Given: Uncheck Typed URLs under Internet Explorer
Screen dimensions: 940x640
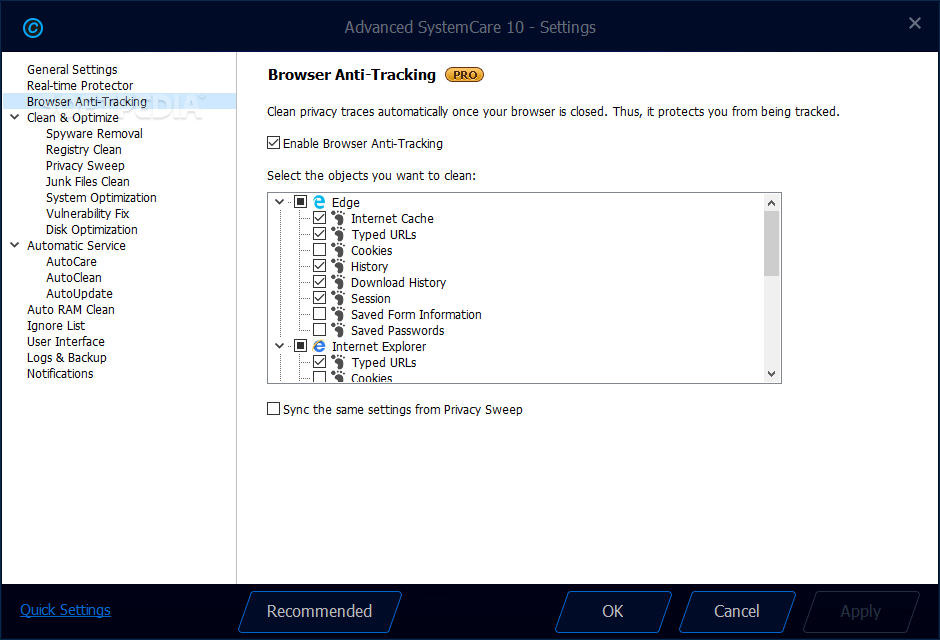Looking at the screenshot, I should (320, 361).
